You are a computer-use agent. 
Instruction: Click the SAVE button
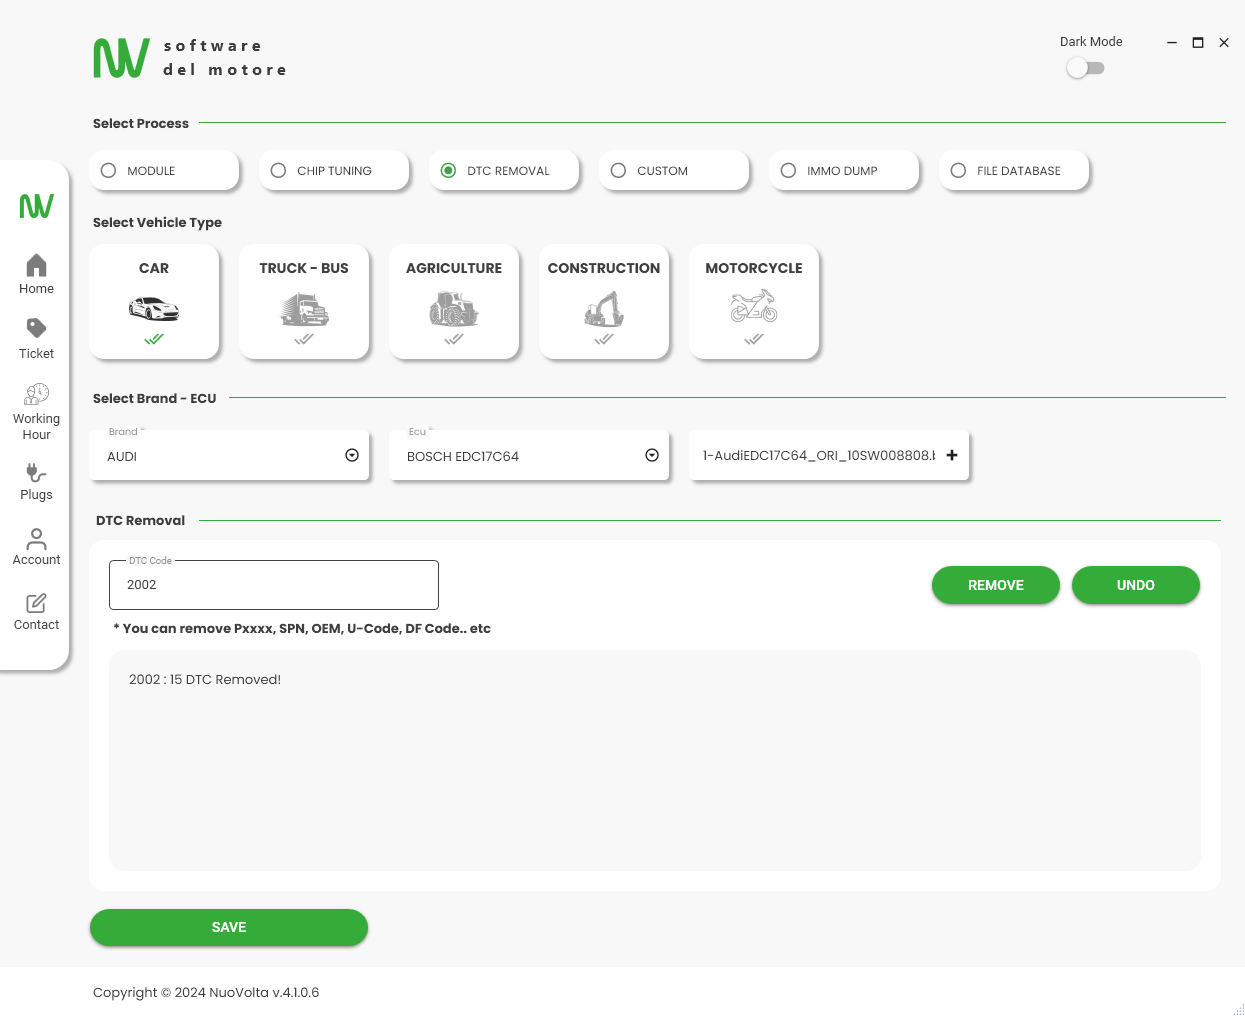(x=229, y=927)
